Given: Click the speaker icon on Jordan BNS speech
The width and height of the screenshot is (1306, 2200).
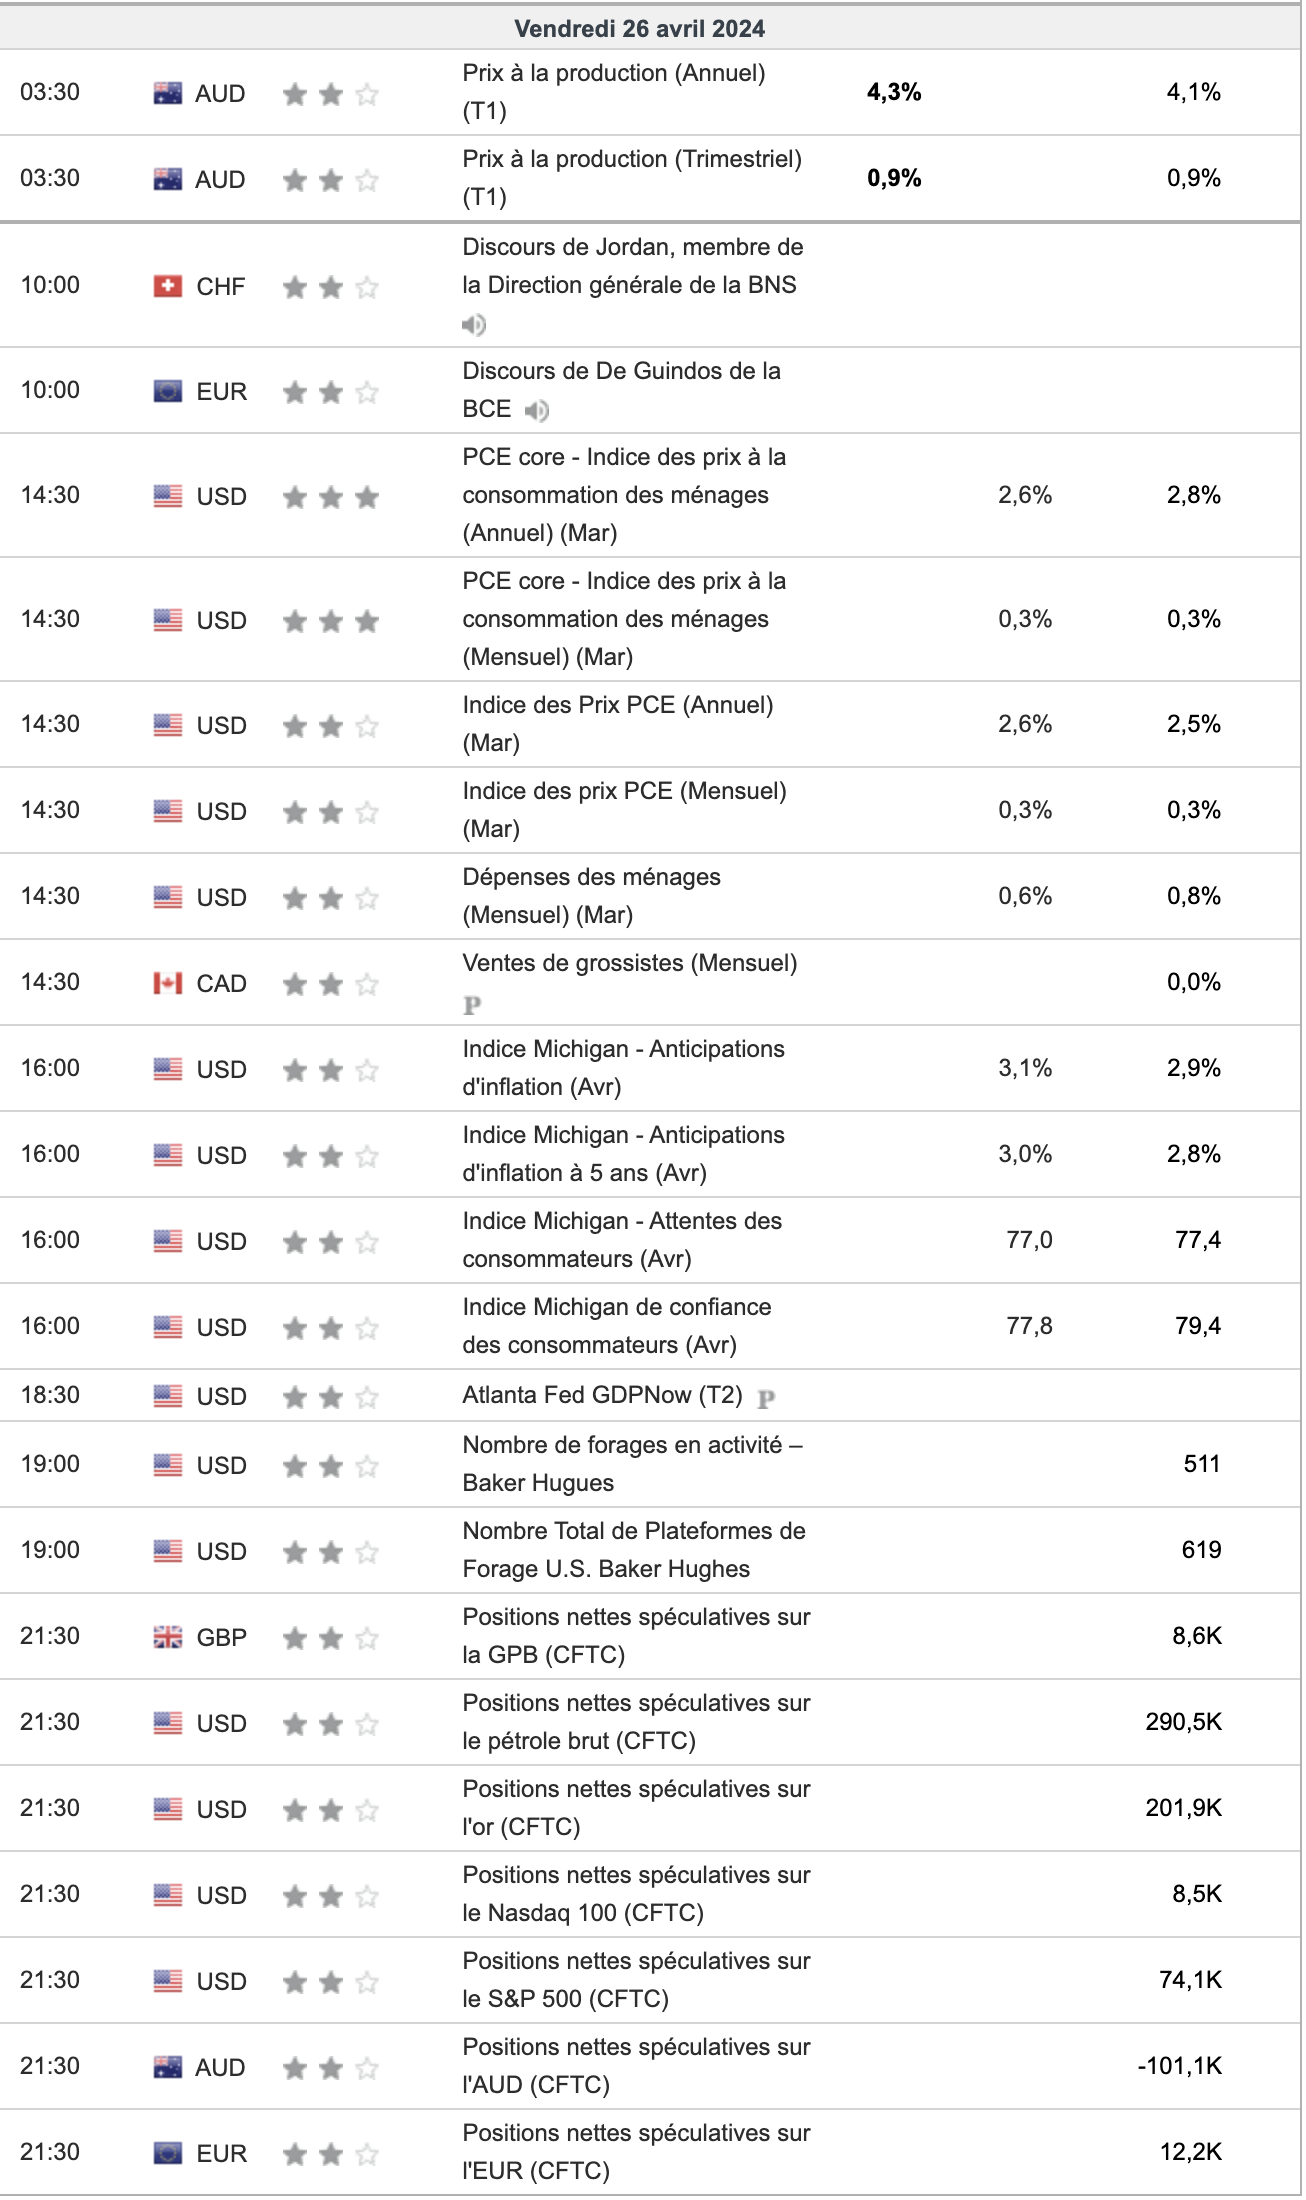Looking at the screenshot, I should (x=474, y=325).
